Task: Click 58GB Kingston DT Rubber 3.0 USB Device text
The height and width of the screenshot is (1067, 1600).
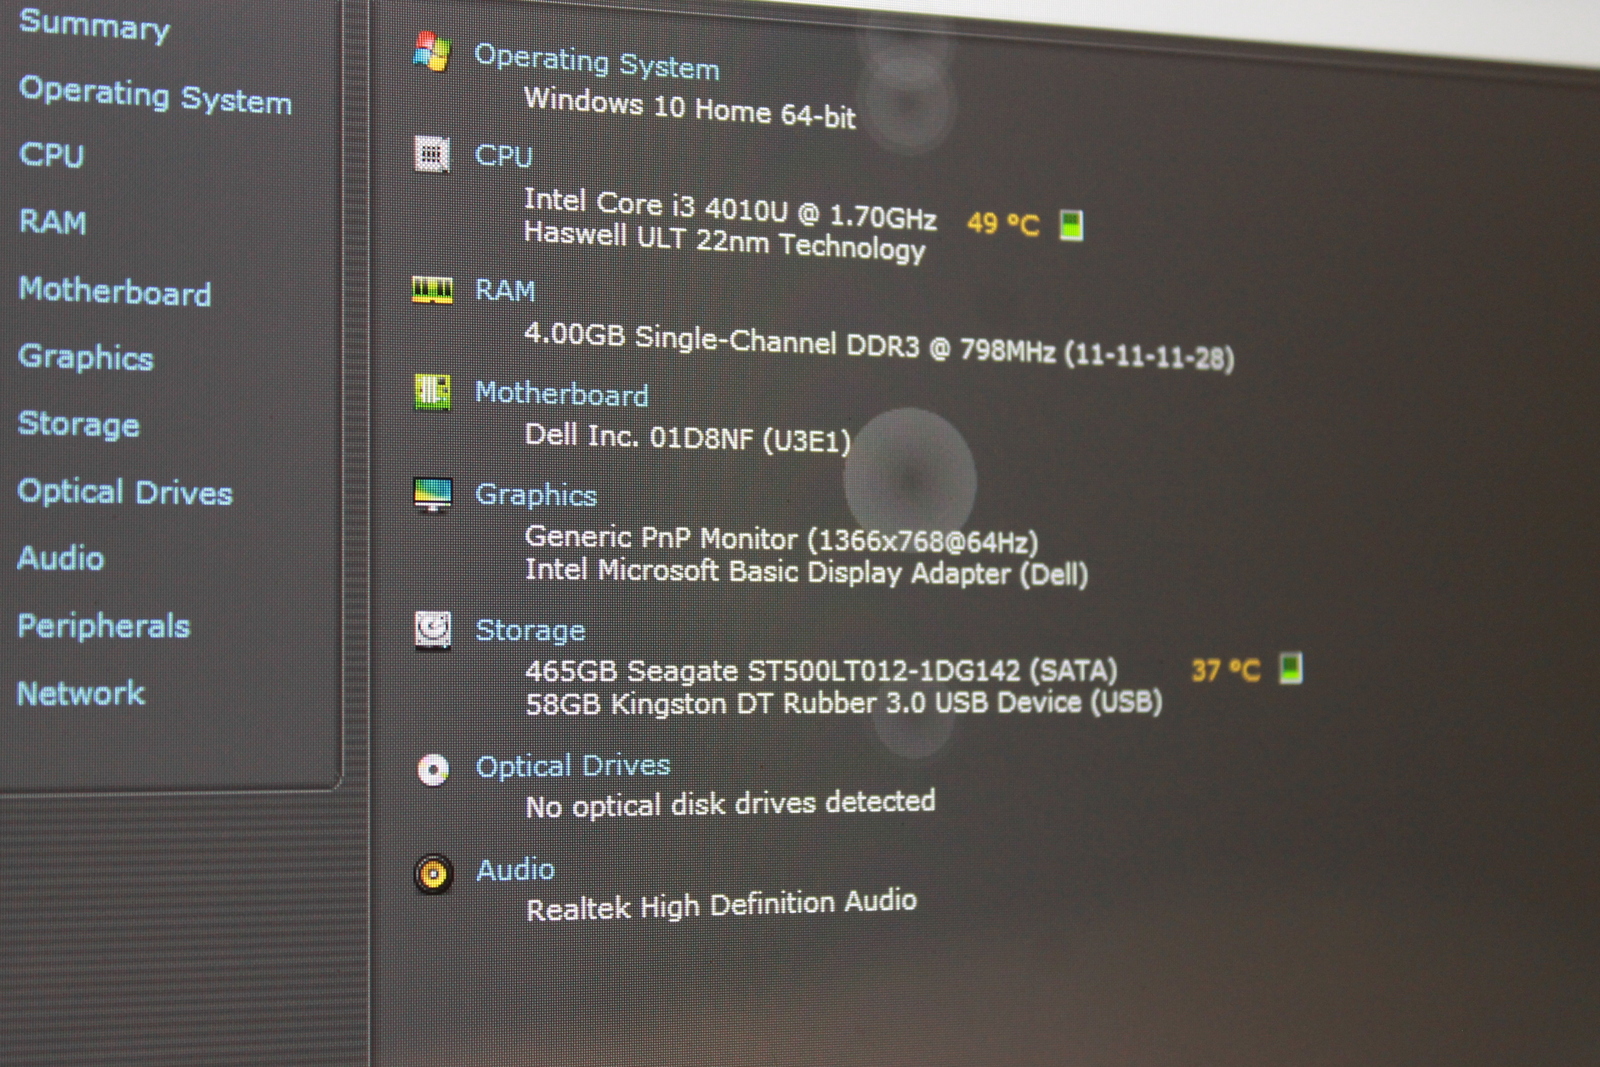Action: 845,703
